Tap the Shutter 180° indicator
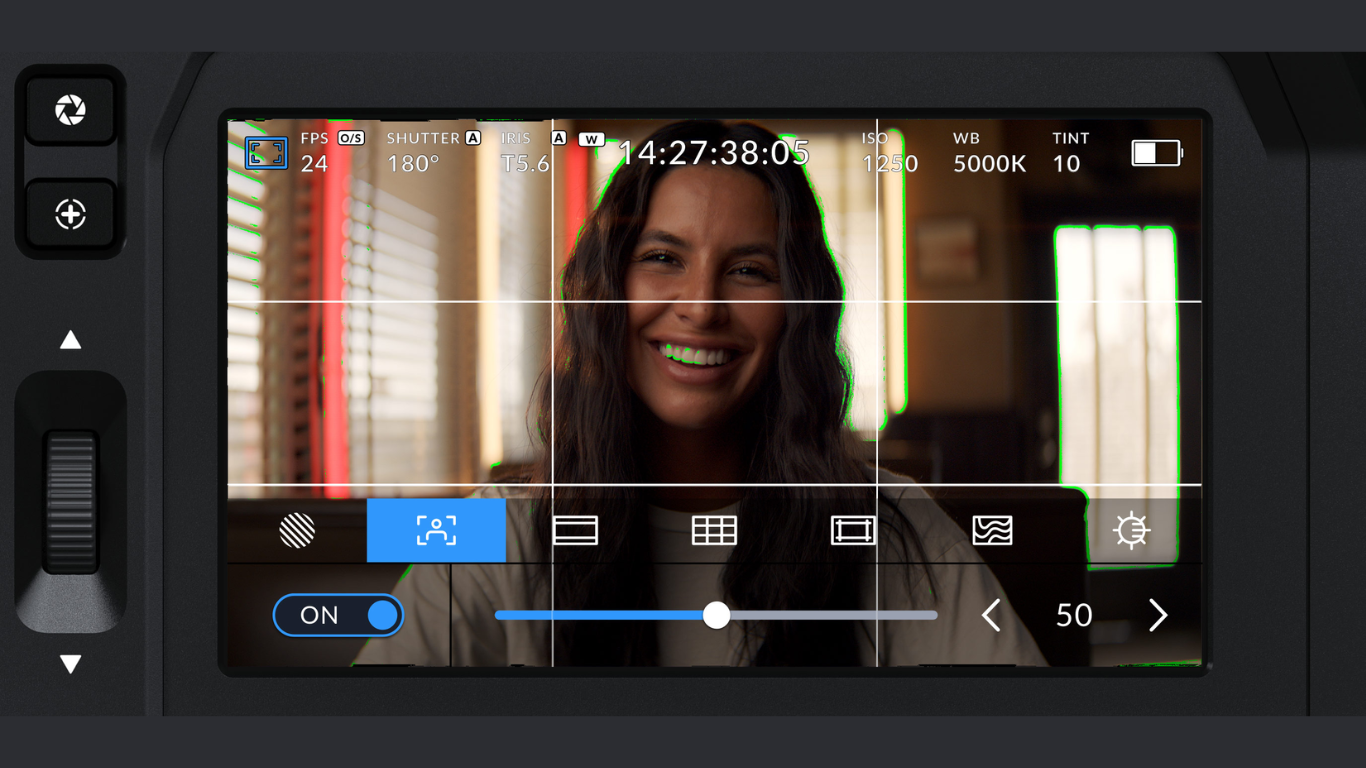Viewport: 1366px width, 768px height. point(433,153)
